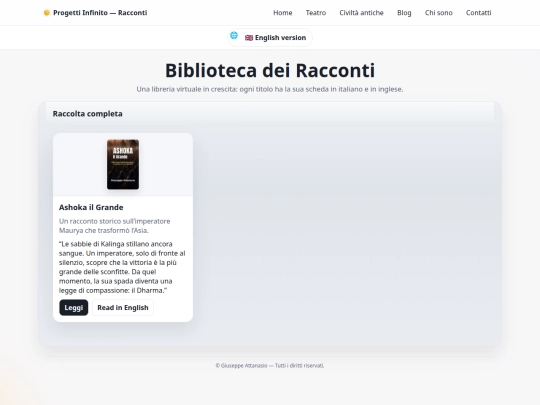Click the Leggi button

click(x=74, y=308)
